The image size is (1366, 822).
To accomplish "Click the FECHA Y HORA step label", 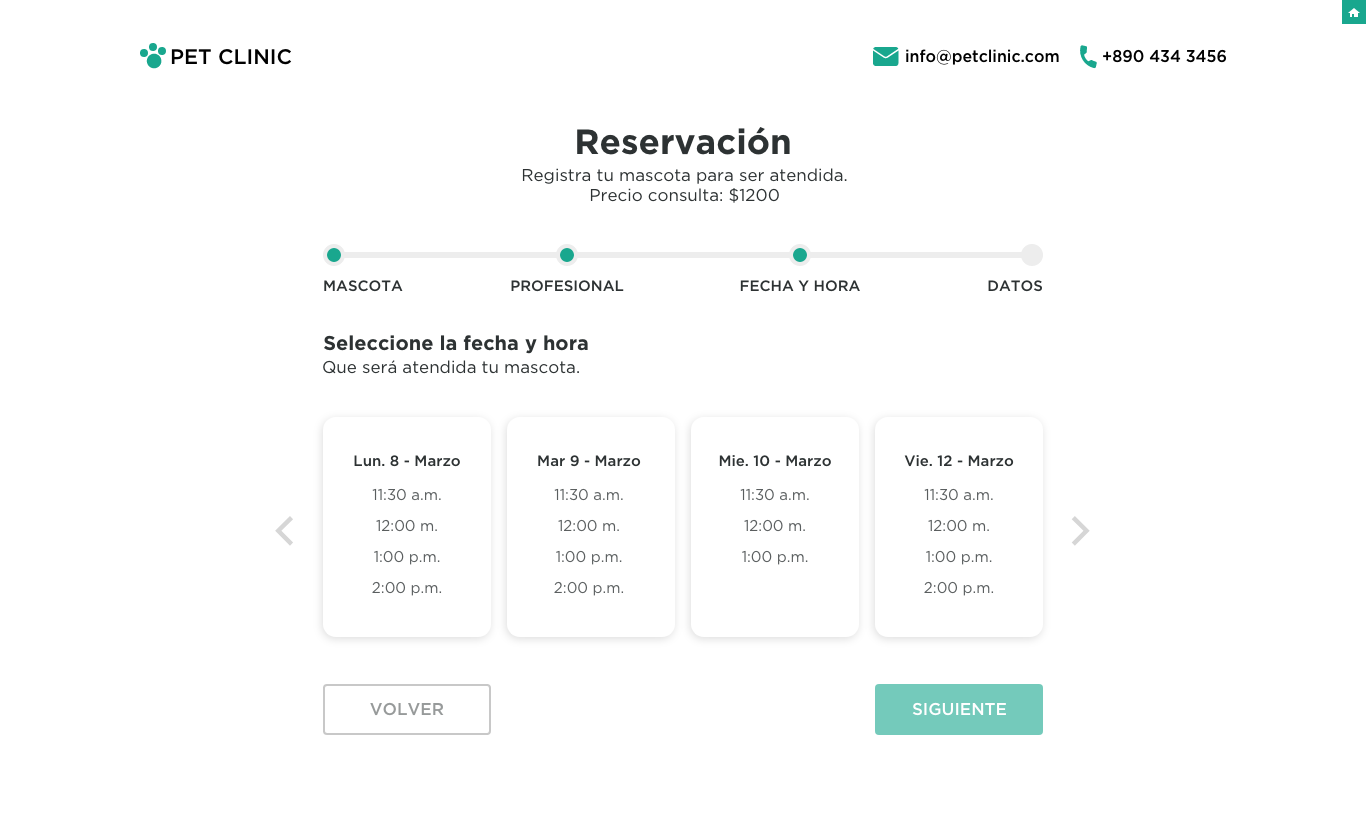I will coord(800,286).
